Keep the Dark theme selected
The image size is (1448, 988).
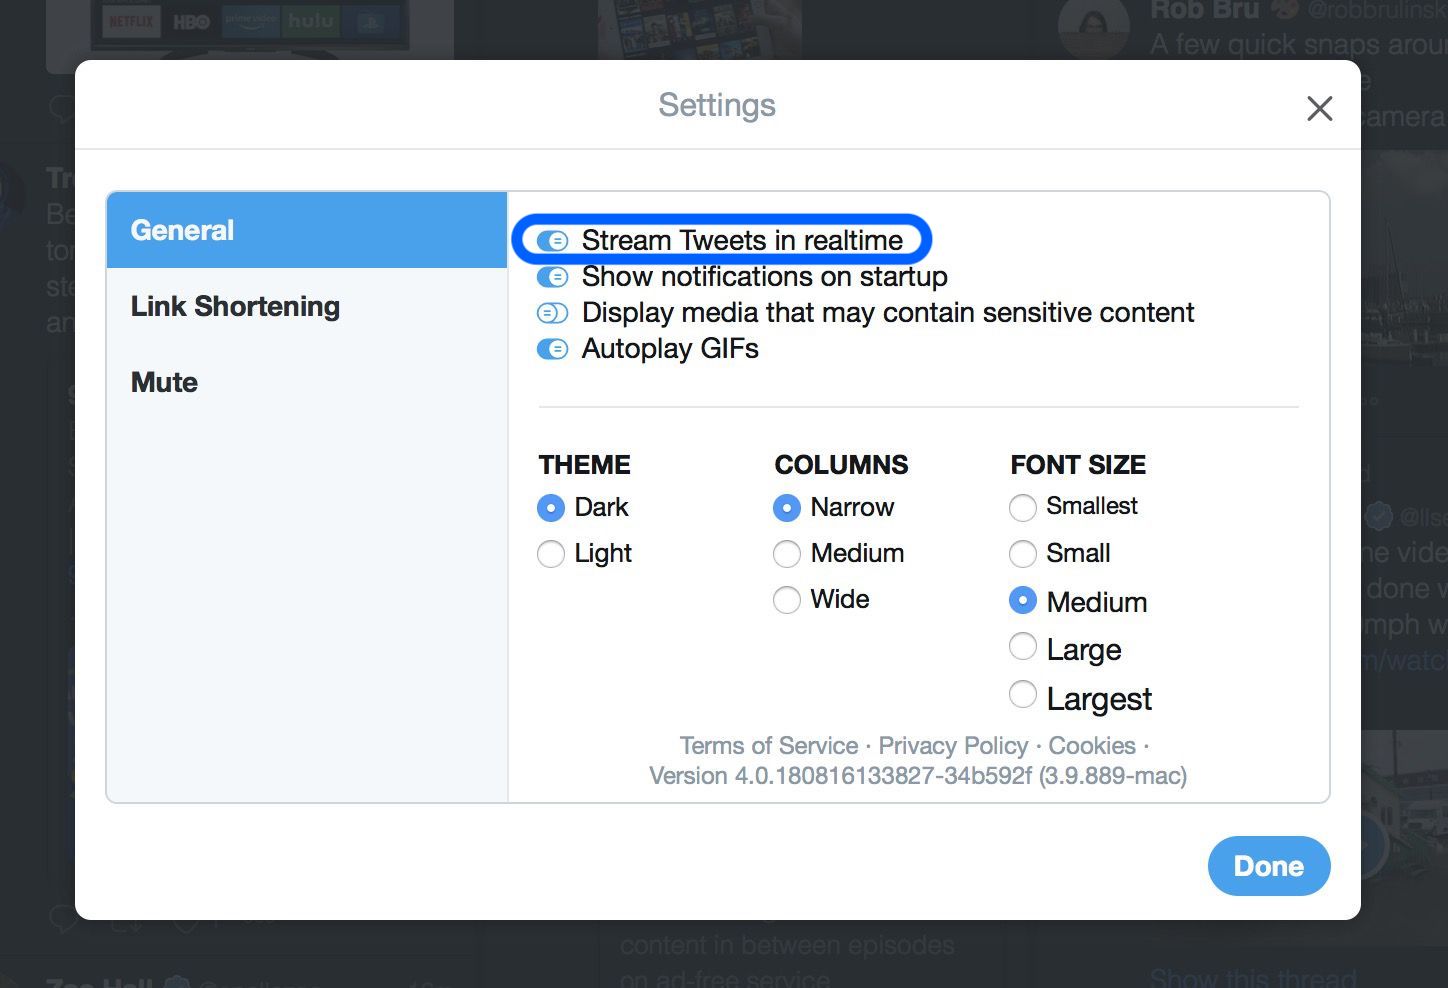[550, 507]
